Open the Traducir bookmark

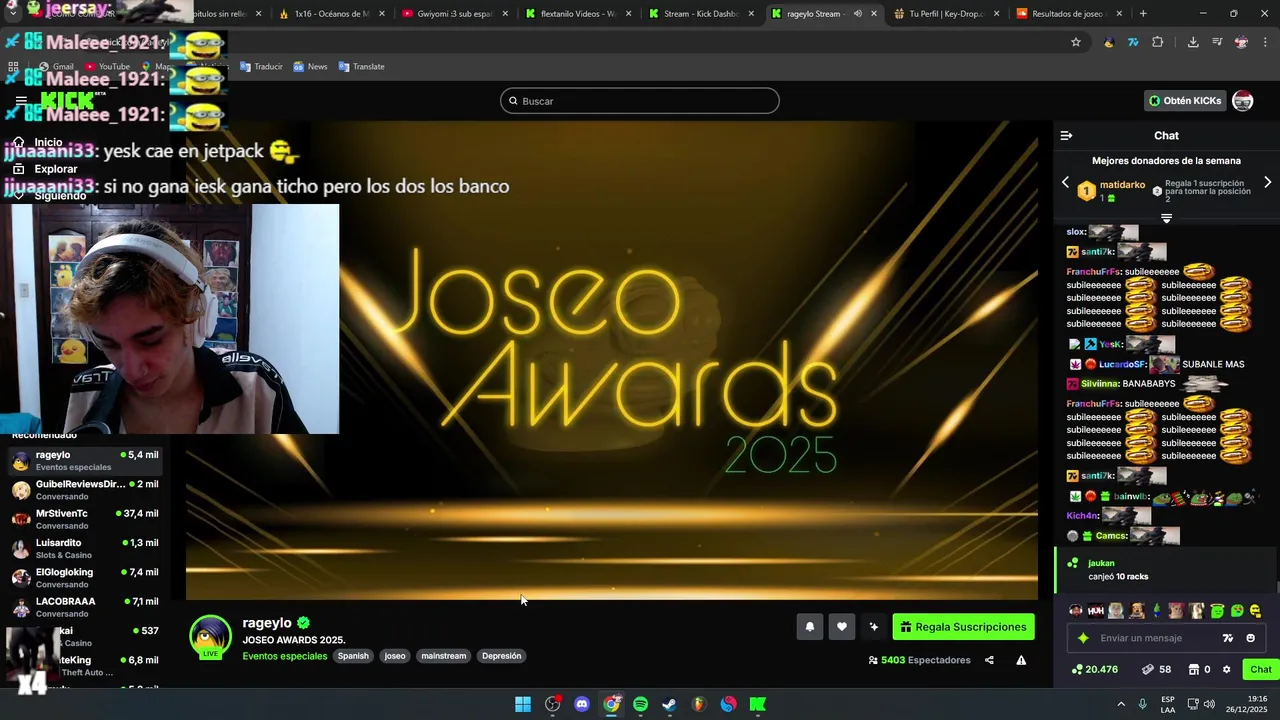click(x=261, y=67)
